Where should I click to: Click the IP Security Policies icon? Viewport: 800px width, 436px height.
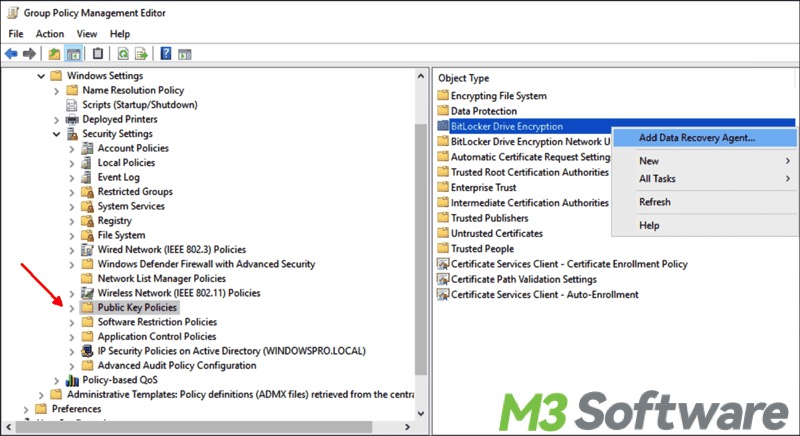pyautogui.click(x=87, y=351)
